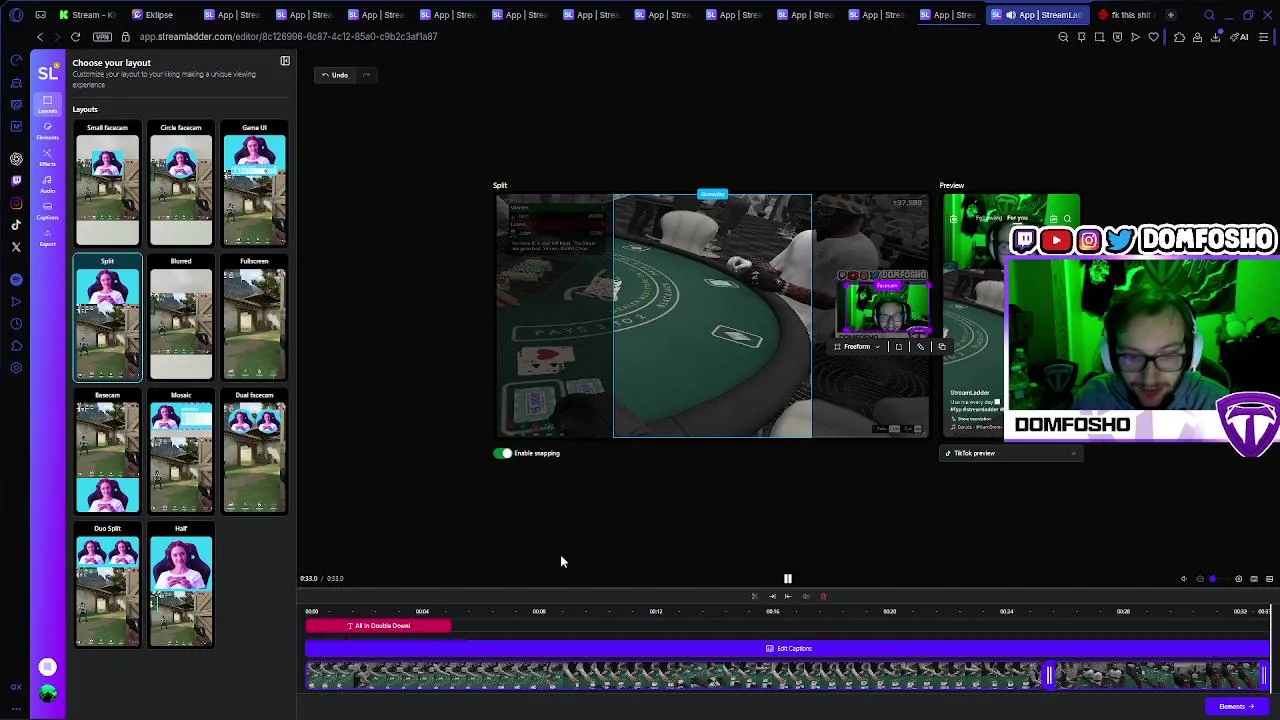Screen dimensions: 1280x720
Task: Pause playback with the pause button
Action: [x=788, y=579]
